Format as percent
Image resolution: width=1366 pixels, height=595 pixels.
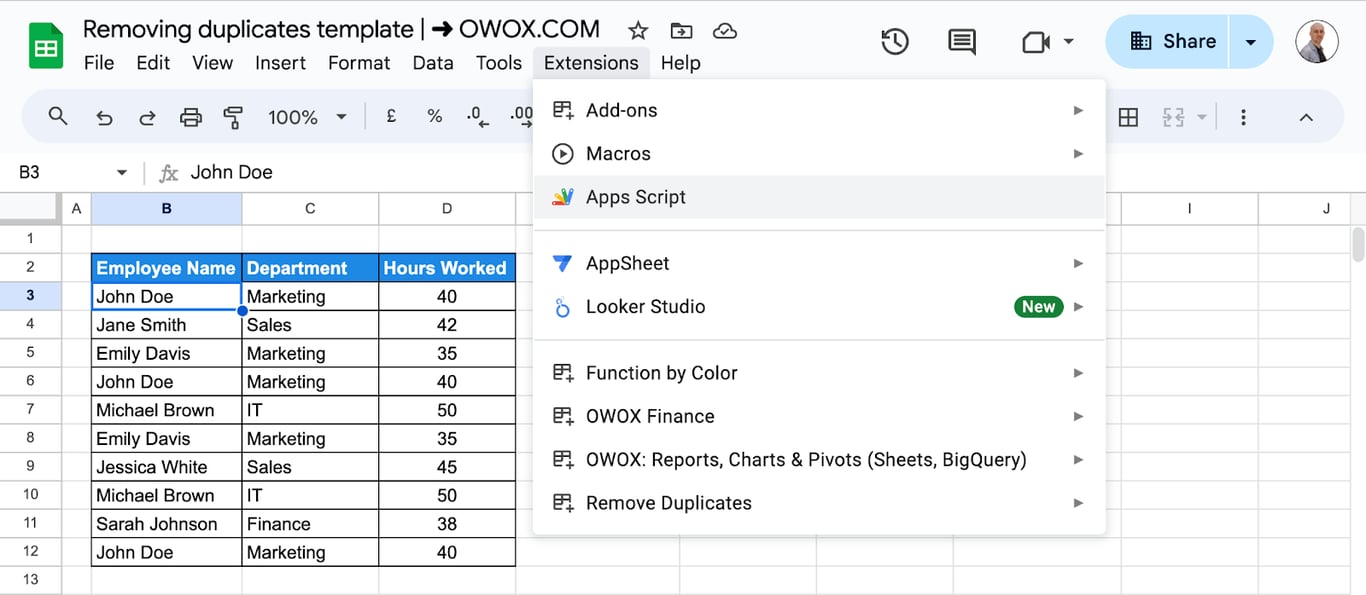click(x=434, y=117)
